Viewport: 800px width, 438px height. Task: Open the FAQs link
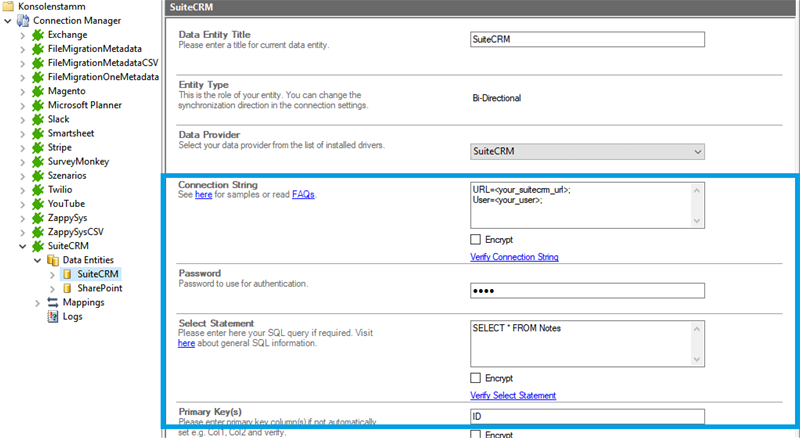[303, 195]
